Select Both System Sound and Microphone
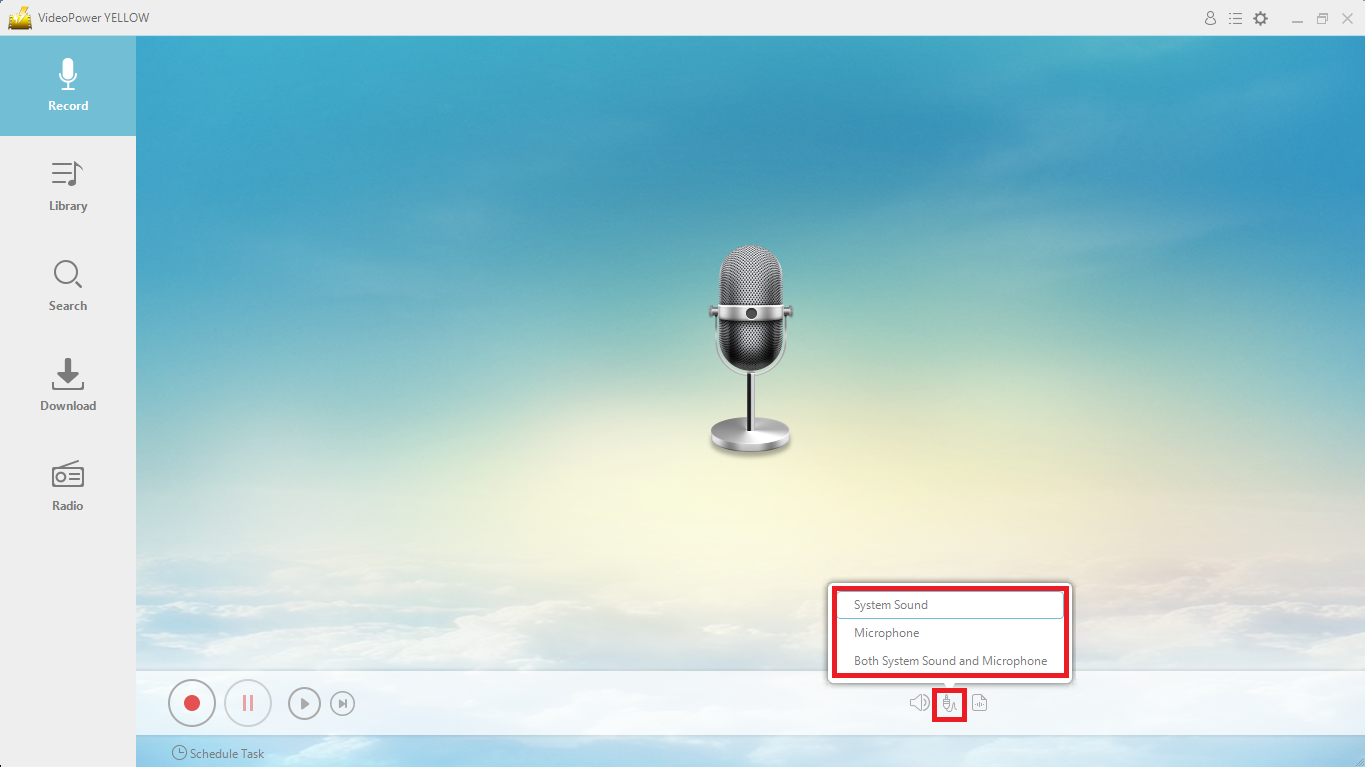The image size is (1365, 767). (x=950, y=661)
